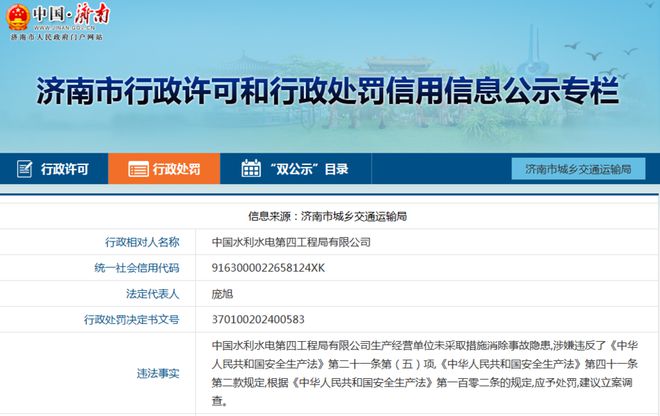The height and width of the screenshot is (416, 660).
Task: Select credit code 91630000226581​24XK value
Action: (268, 268)
